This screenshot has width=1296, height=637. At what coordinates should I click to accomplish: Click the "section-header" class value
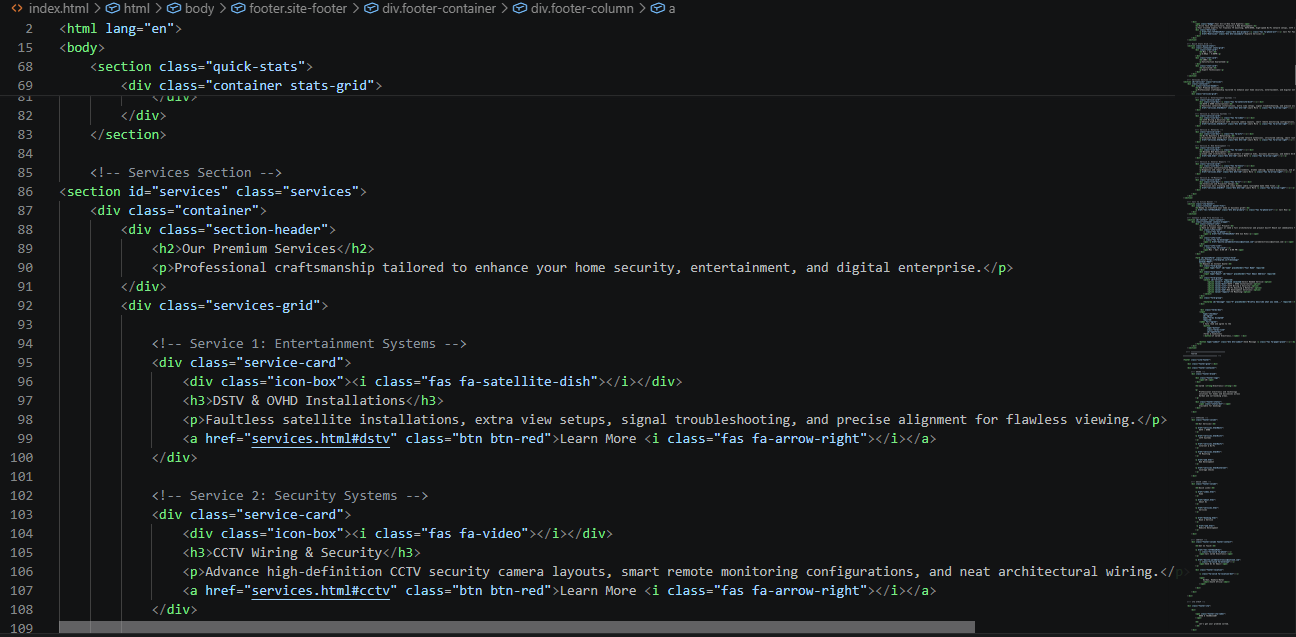coord(266,229)
